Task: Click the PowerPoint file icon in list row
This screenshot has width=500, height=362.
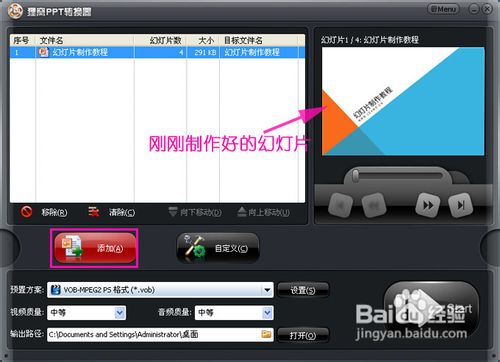Action: pos(44,52)
